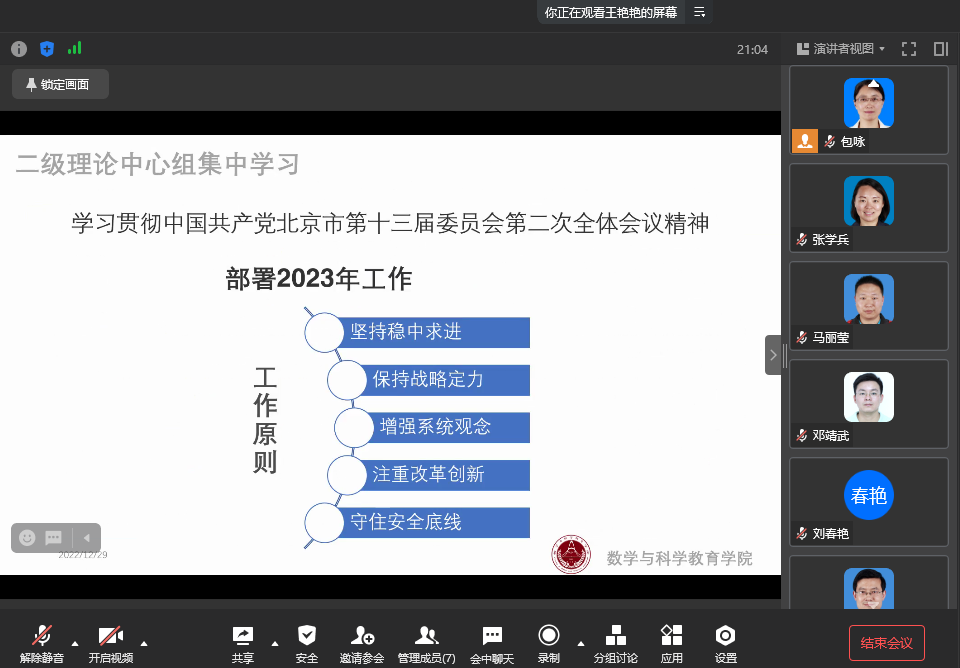This screenshot has width=960, height=668.
Task: Click 数学与科学教育学院 footer text
Action: point(680,558)
